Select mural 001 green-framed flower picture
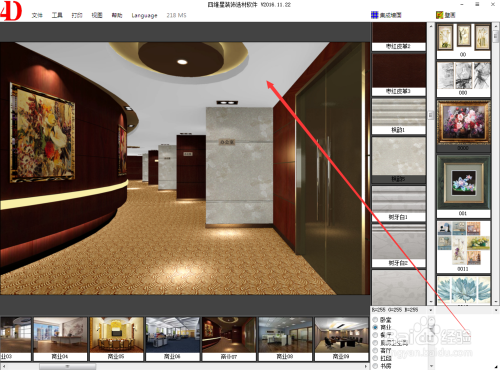500x370 pixels. click(463, 186)
